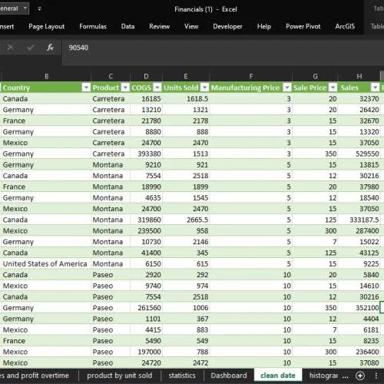The height and width of the screenshot is (384, 384).
Task: Click the Sales cell 529550
Action: tap(359, 154)
